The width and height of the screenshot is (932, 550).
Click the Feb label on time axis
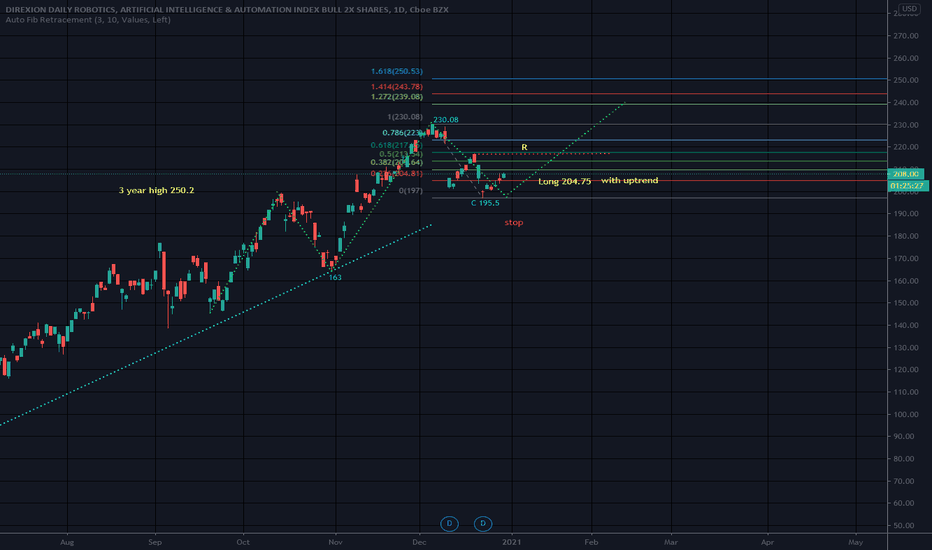(591, 542)
